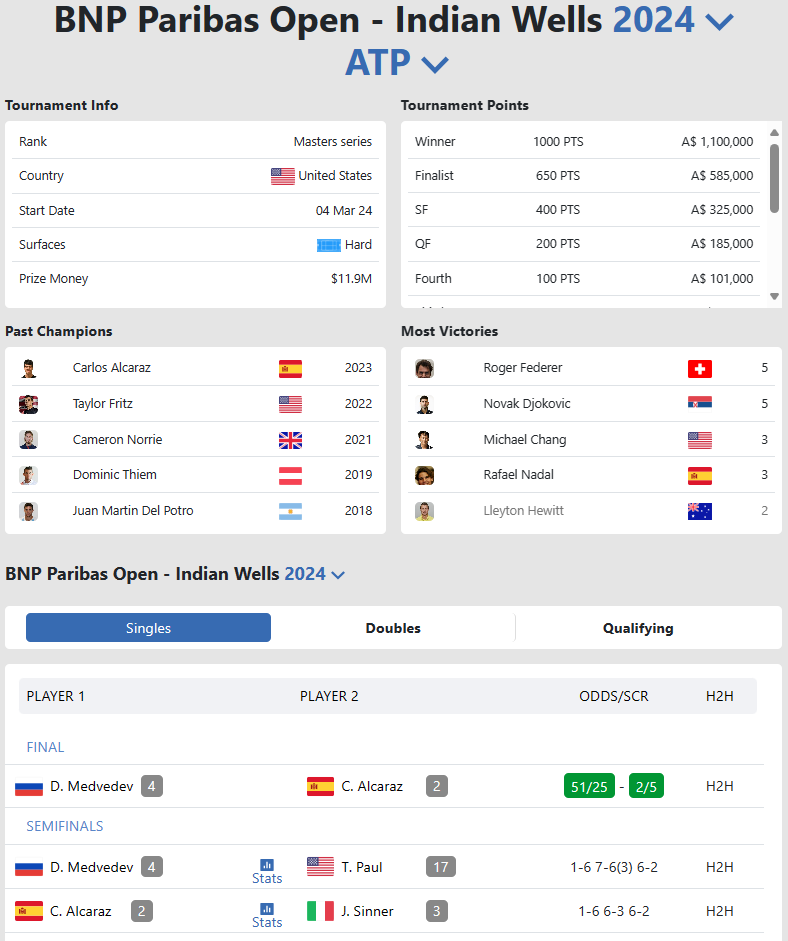Image resolution: width=788 pixels, height=941 pixels.
Task: Click the Hard court surface icon
Action: (x=329, y=245)
